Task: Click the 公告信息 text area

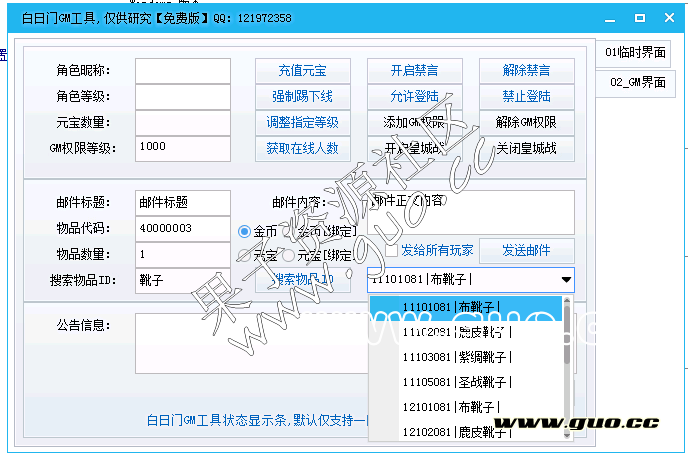Action: (x=252, y=343)
